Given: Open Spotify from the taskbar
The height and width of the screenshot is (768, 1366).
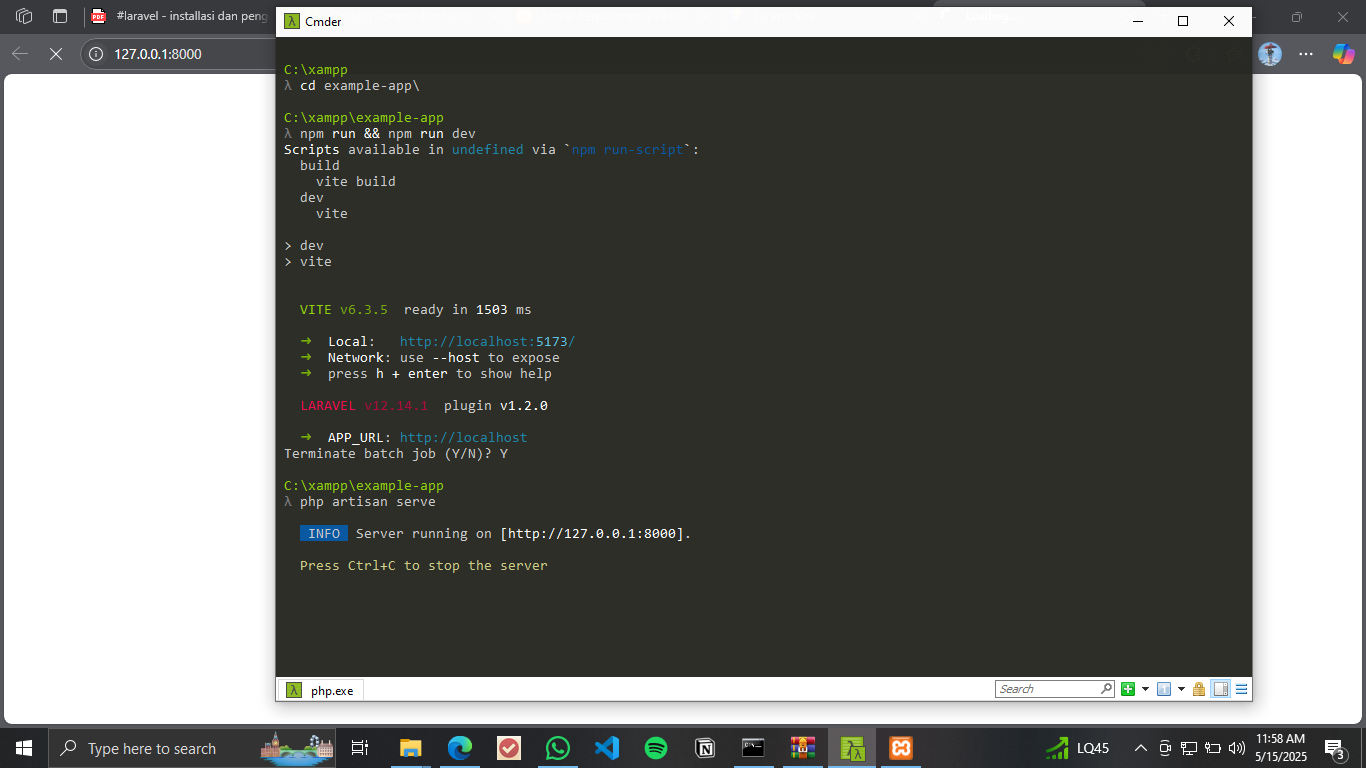Looking at the screenshot, I should click(x=655, y=747).
